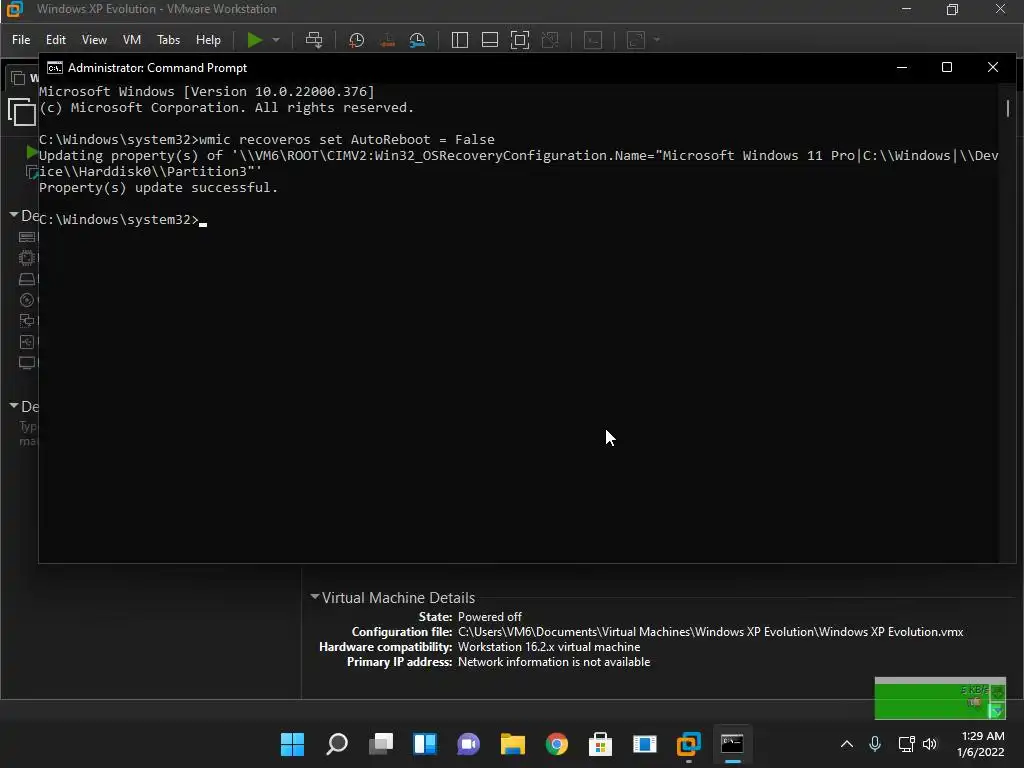Image resolution: width=1024 pixels, height=768 pixels.
Task: Show hidden system tray icons
Action: [846, 744]
